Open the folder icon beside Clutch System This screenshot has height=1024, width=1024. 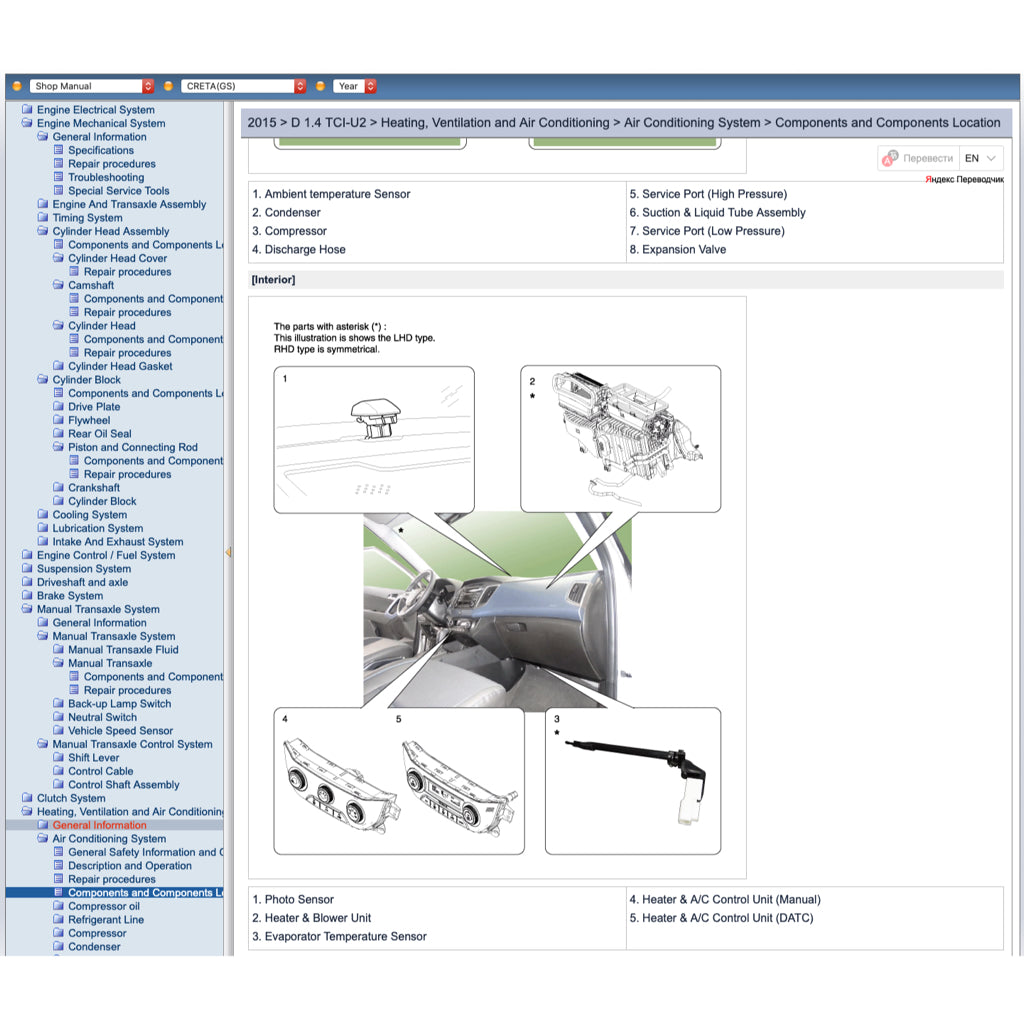pyautogui.click(x=29, y=798)
